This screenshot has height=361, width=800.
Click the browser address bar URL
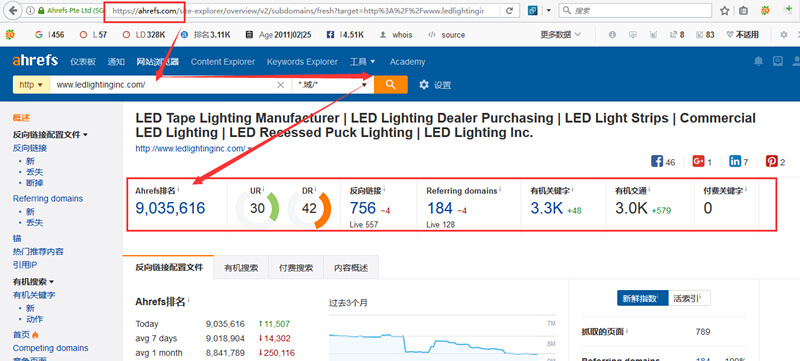coord(299,10)
